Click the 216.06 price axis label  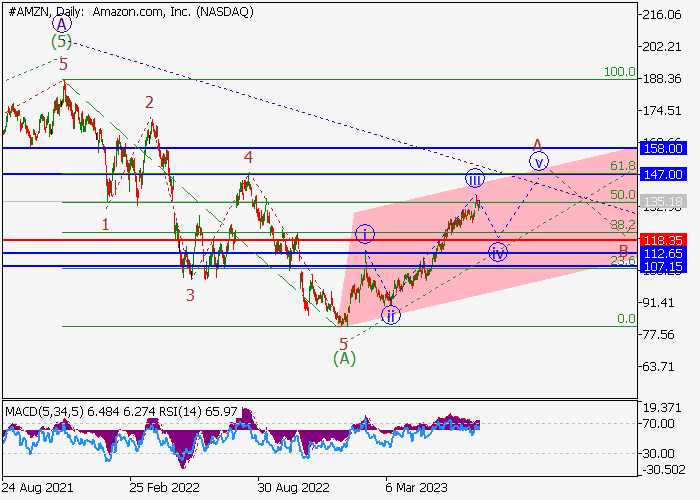tap(662, 15)
